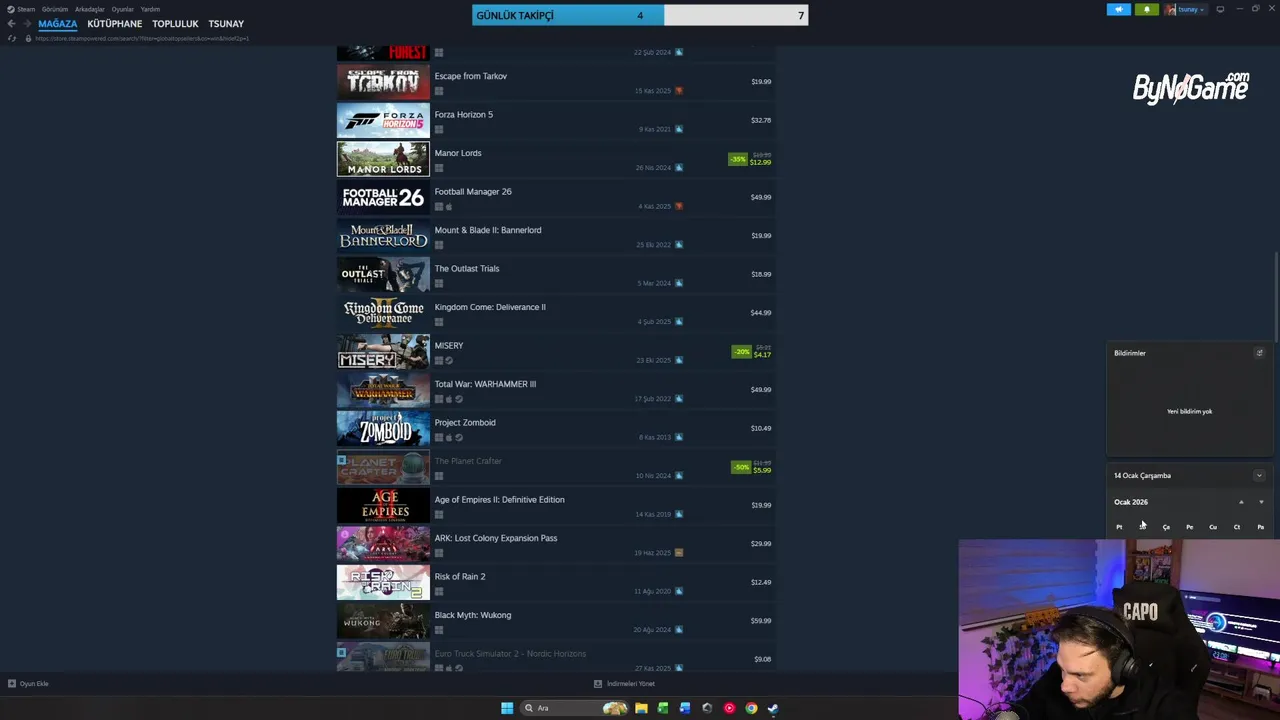This screenshot has height=720, width=1280.
Task: Open Black Myth: Wukong store entry
Action: coord(556,621)
